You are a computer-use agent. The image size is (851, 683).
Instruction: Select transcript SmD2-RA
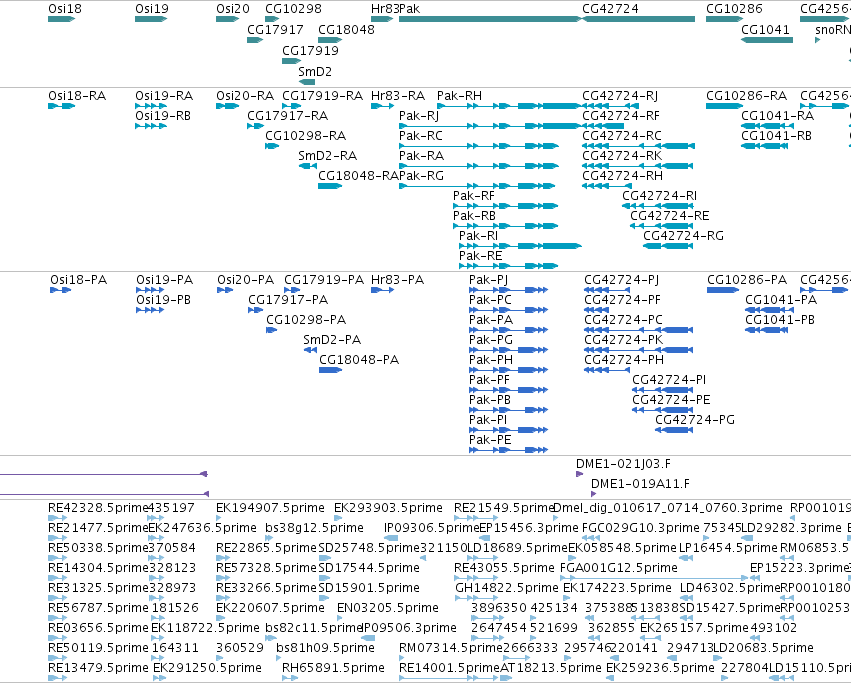pyautogui.click(x=327, y=156)
